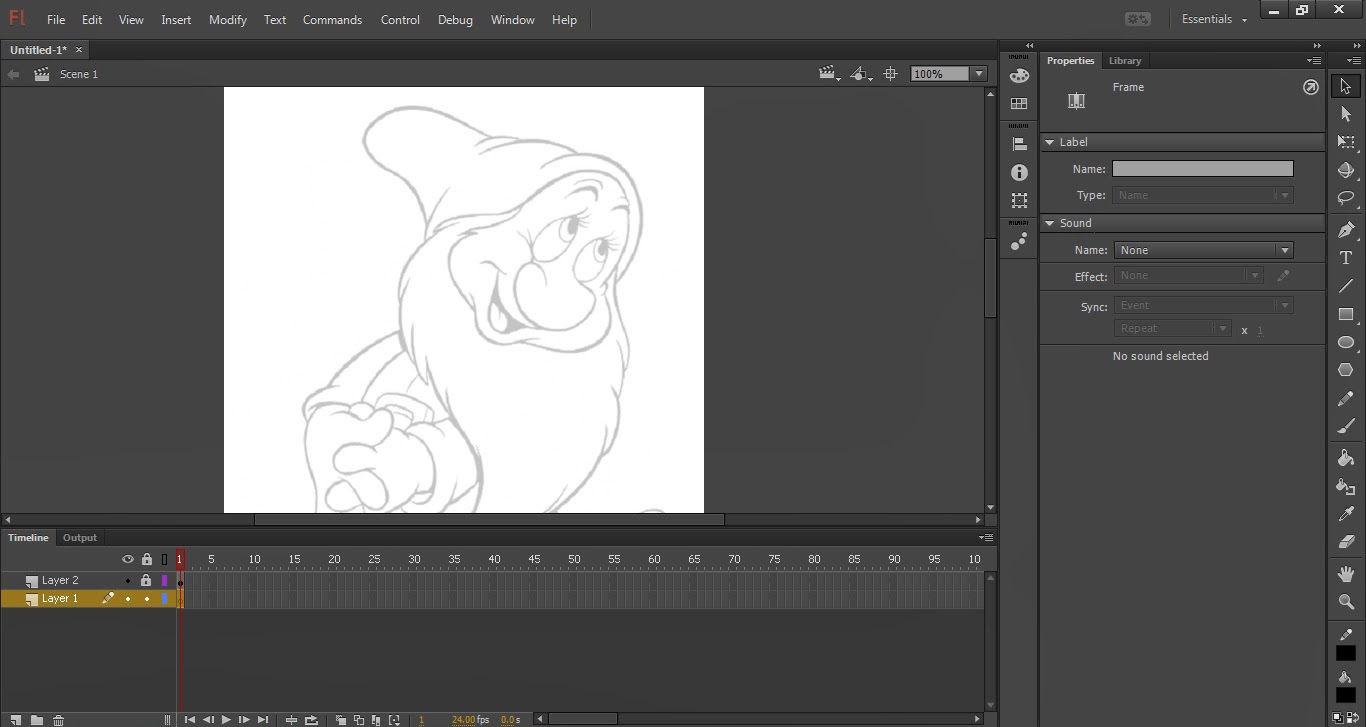Screen dimensions: 1366x727
Task: Center the playhead frame
Action: point(291,720)
